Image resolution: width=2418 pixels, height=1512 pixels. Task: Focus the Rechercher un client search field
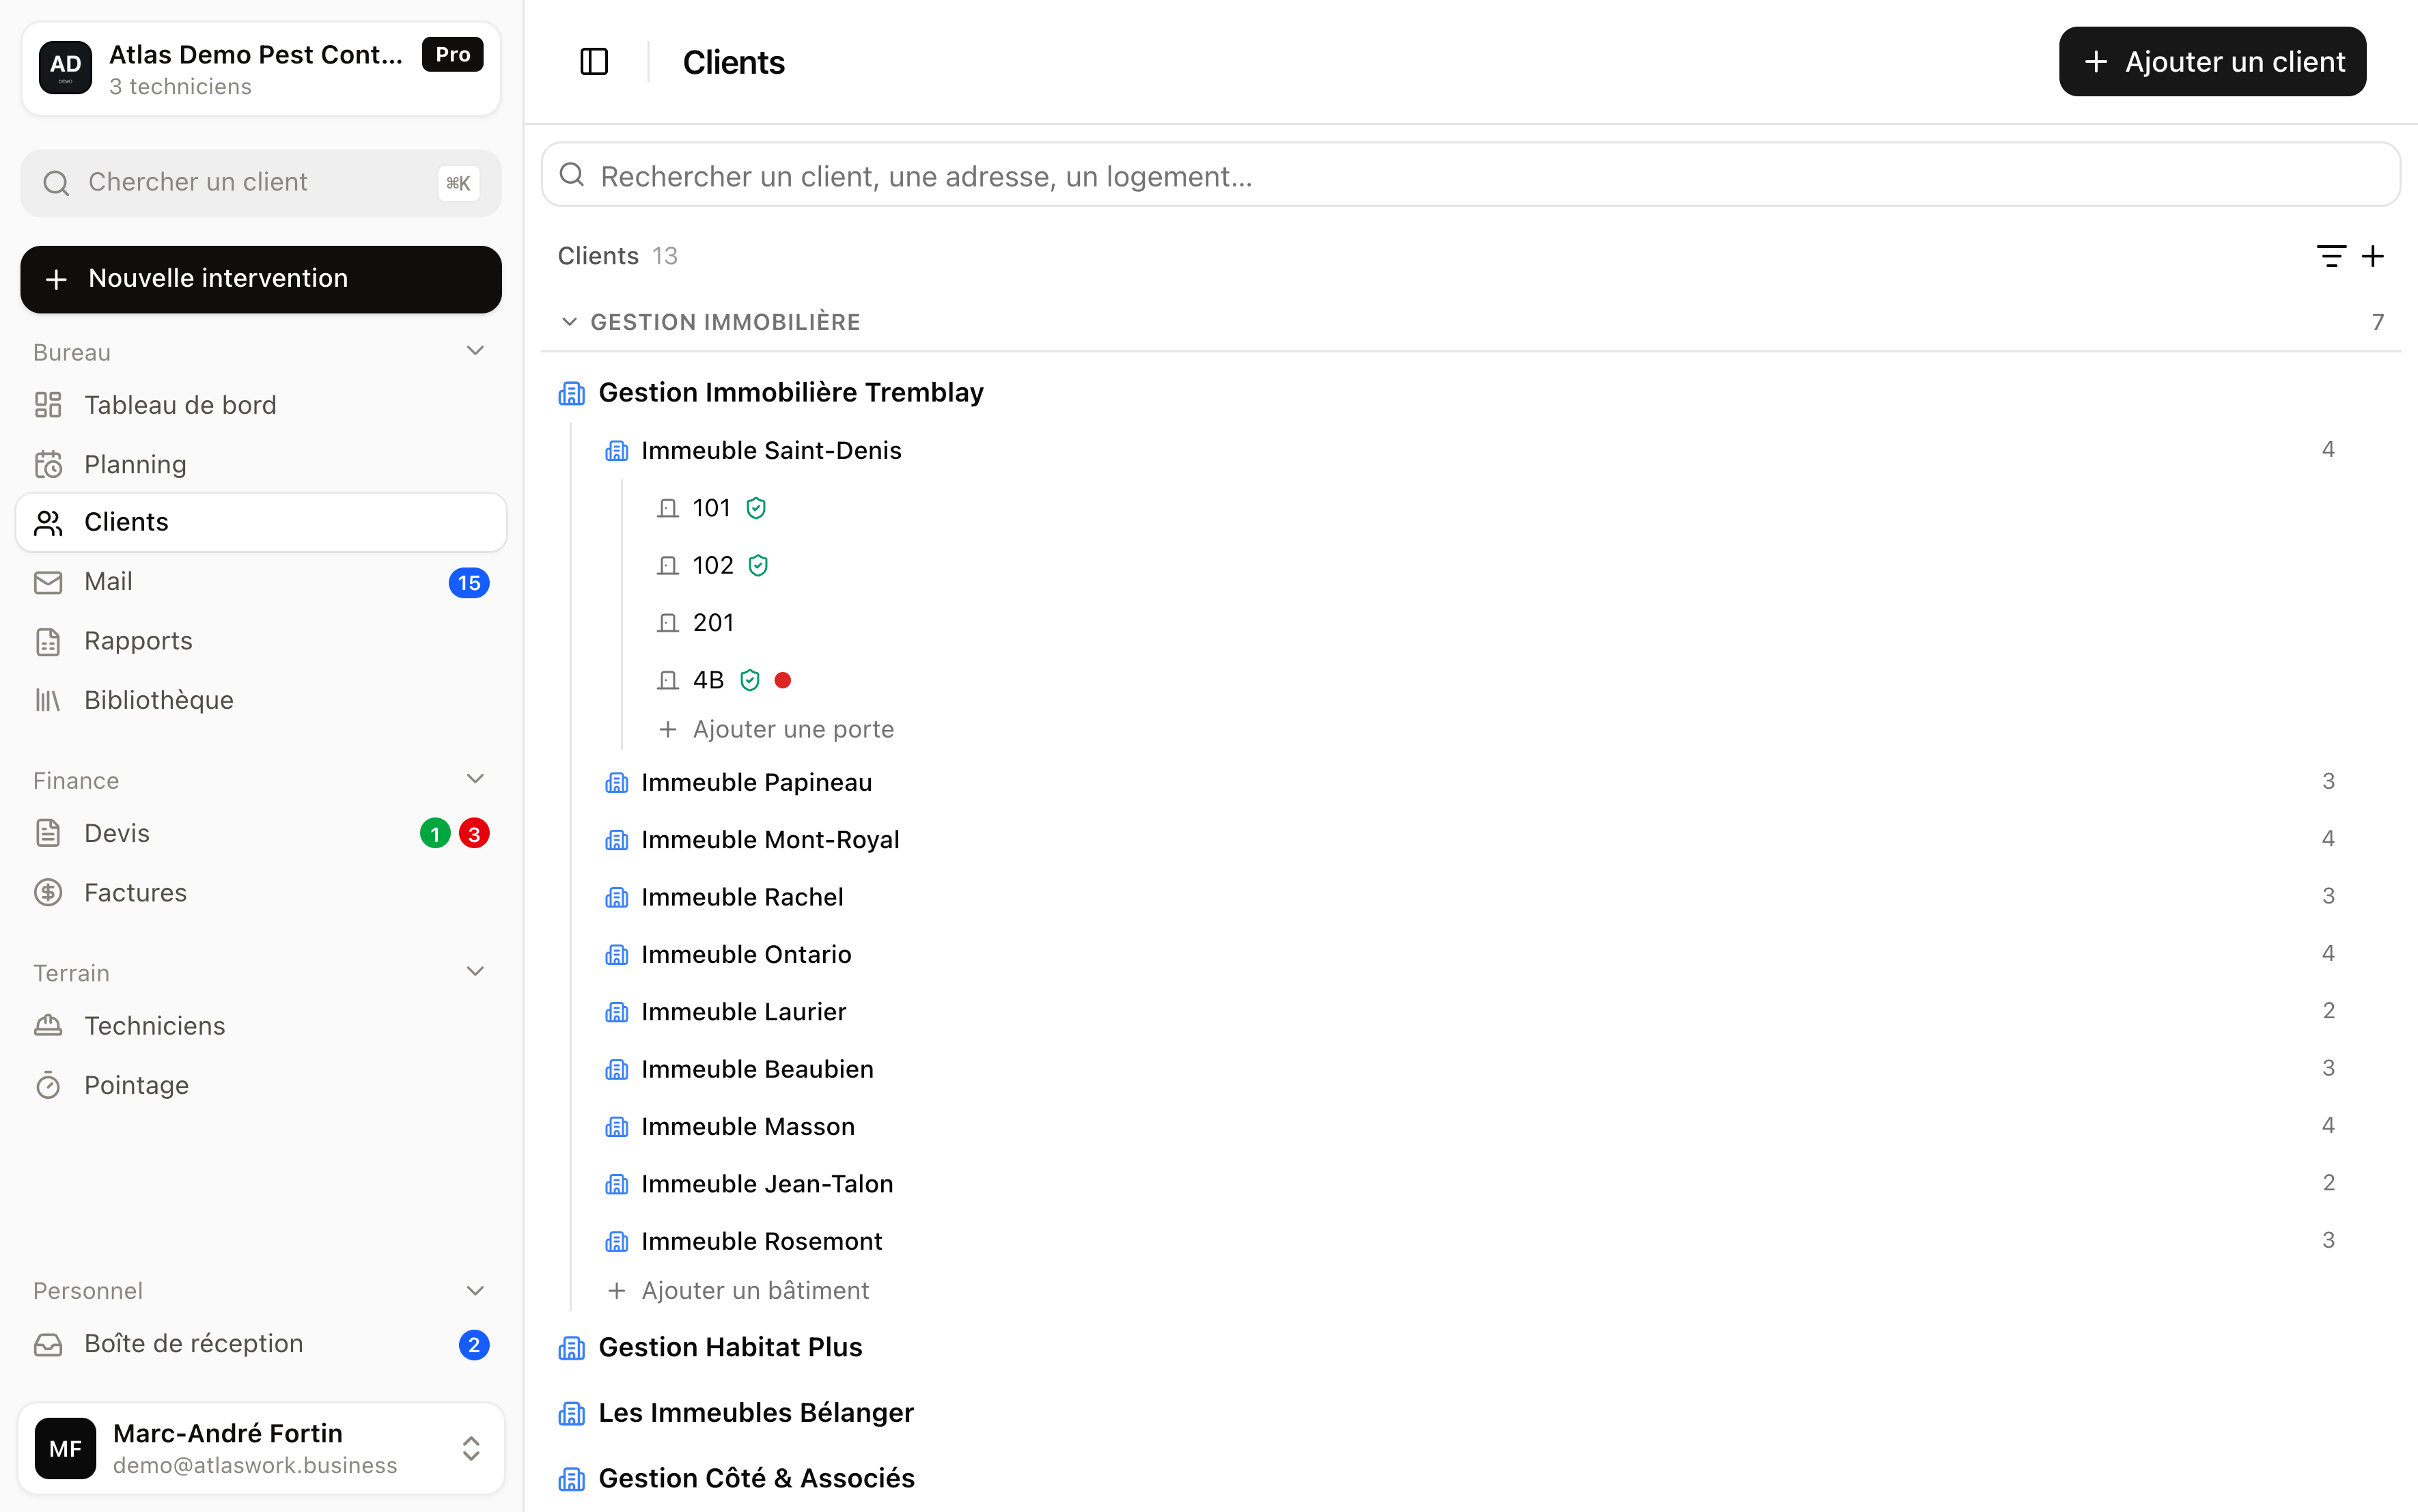click(1470, 175)
